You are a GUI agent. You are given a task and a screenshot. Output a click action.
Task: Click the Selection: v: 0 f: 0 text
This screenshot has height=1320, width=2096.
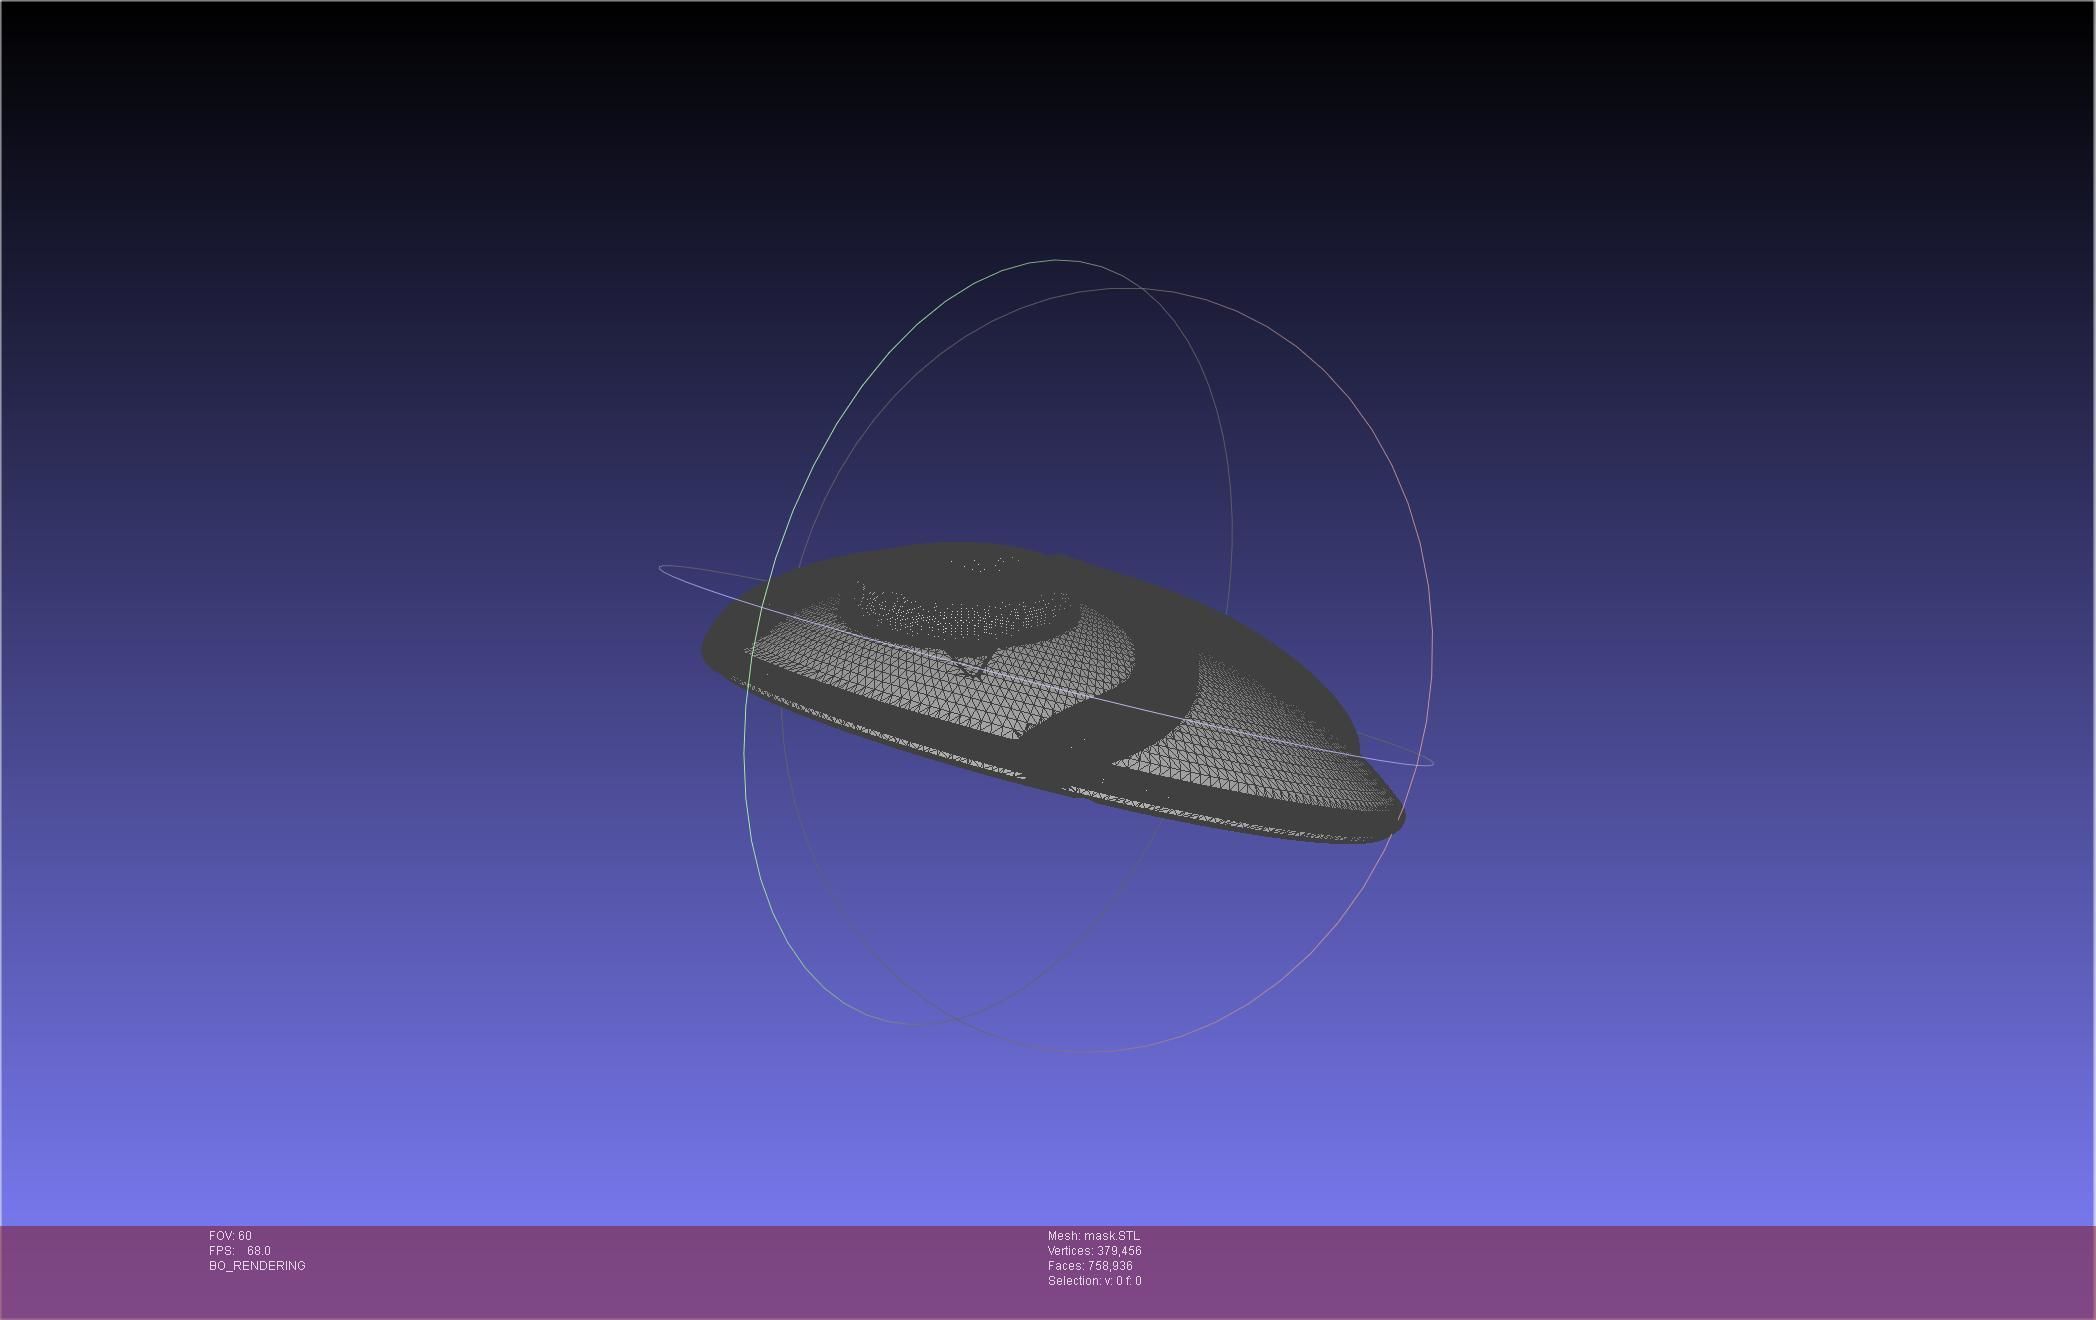pyautogui.click(x=1094, y=1281)
